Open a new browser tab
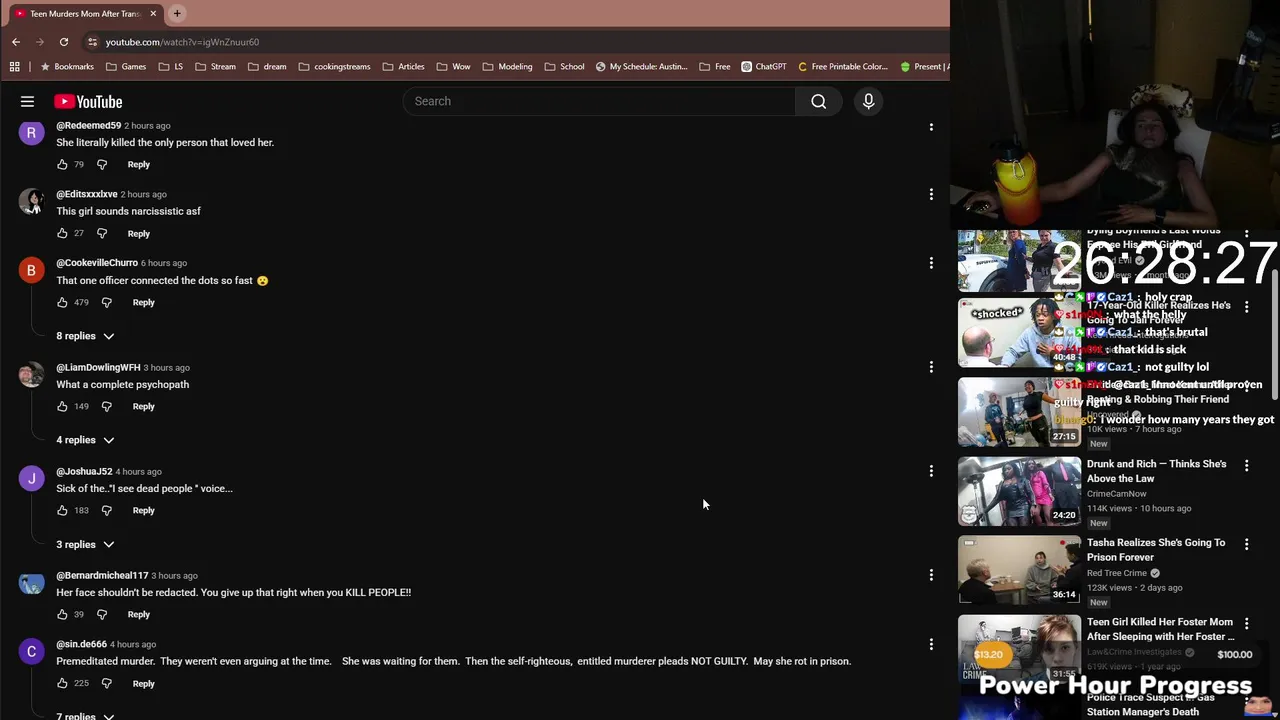The width and height of the screenshot is (1280, 720). pos(177,13)
